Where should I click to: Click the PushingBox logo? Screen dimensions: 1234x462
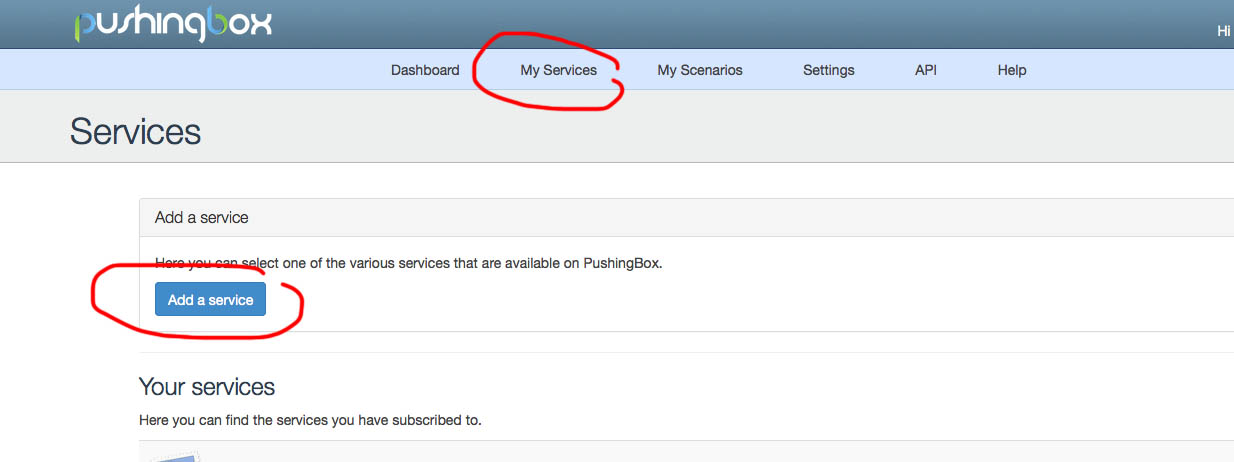pos(173,24)
